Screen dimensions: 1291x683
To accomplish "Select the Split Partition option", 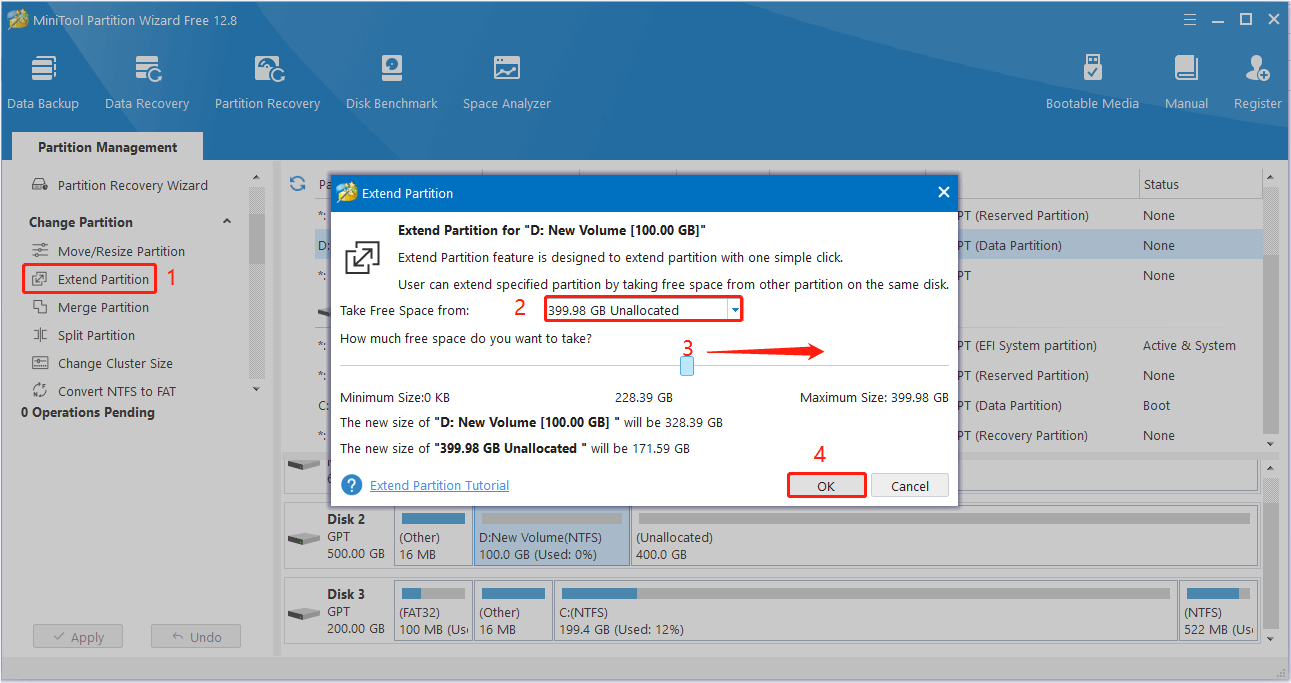I will [x=96, y=335].
